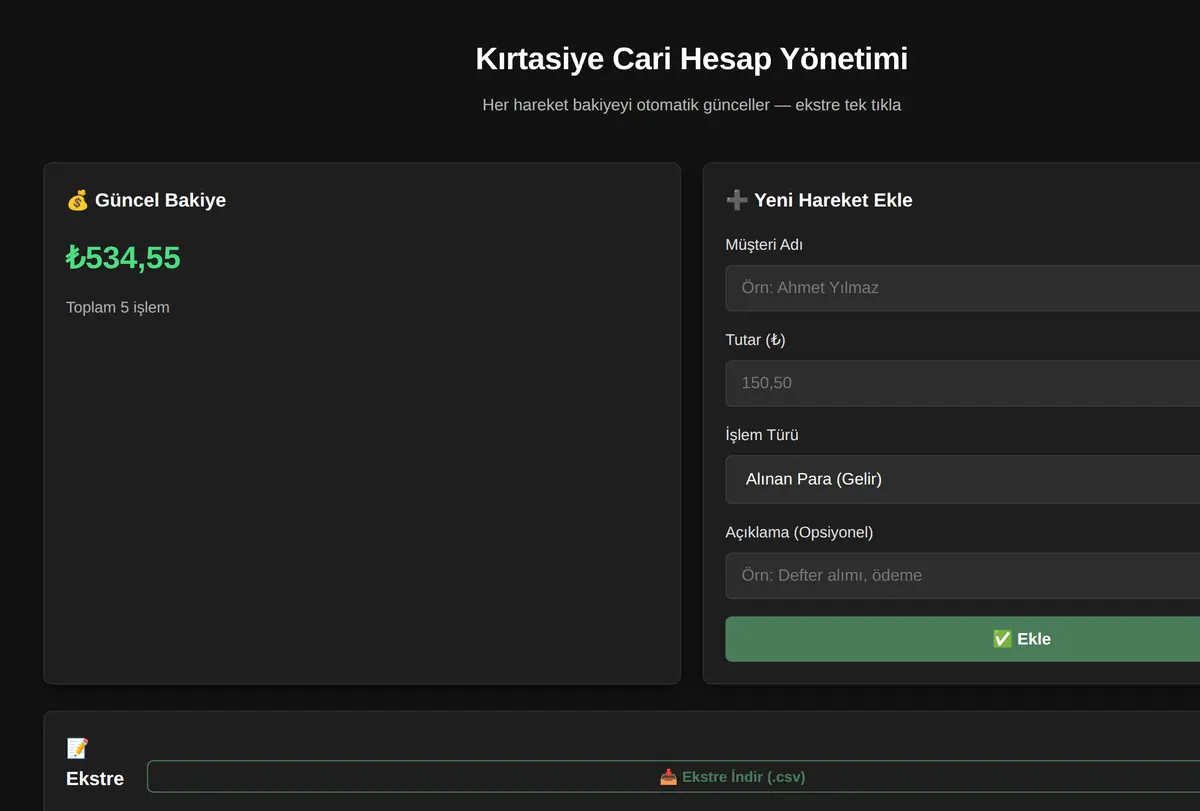The height and width of the screenshot is (811, 1200).
Task: Click the plus icon beside Yeni Hareket Ekle
Action: point(736,200)
